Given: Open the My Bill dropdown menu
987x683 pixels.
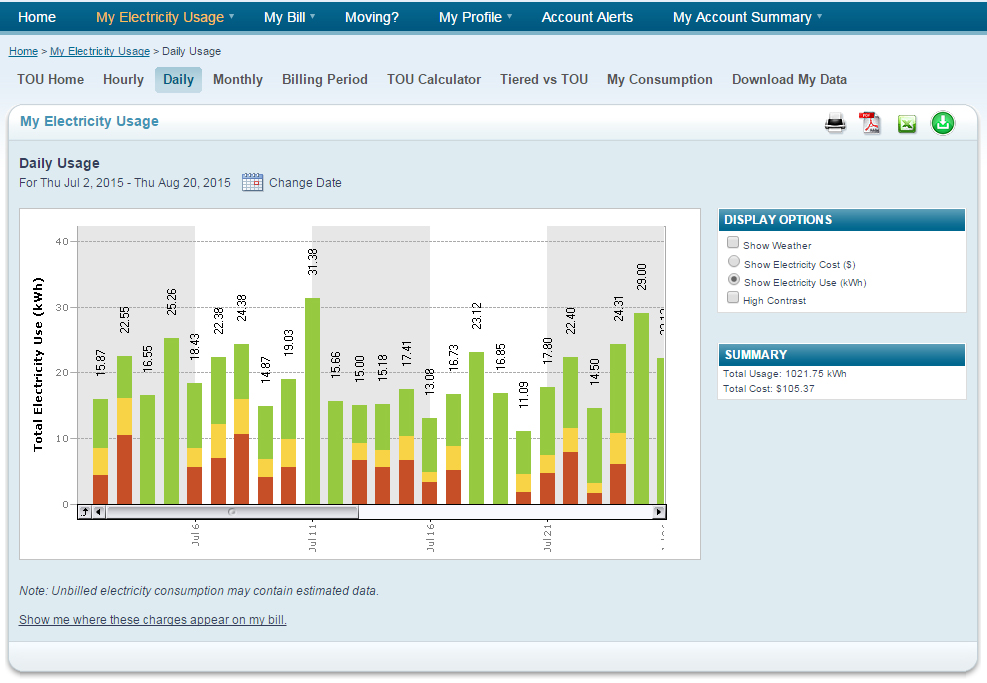Looking at the screenshot, I should coord(289,17).
